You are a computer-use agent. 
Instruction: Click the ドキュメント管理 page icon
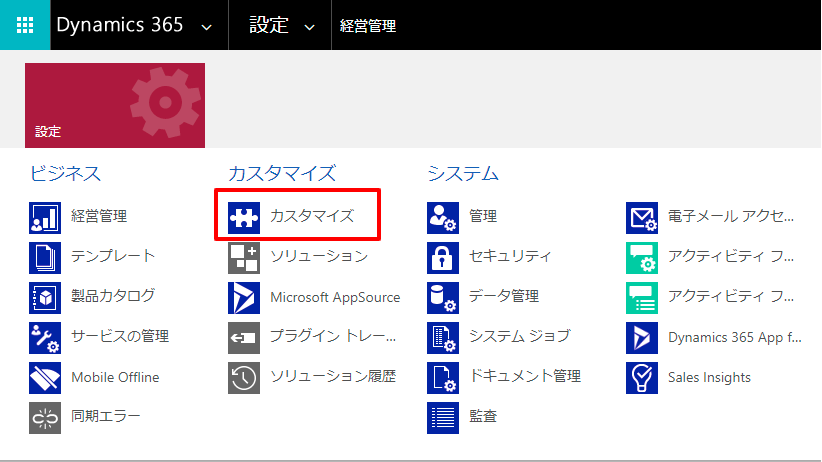point(442,378)
